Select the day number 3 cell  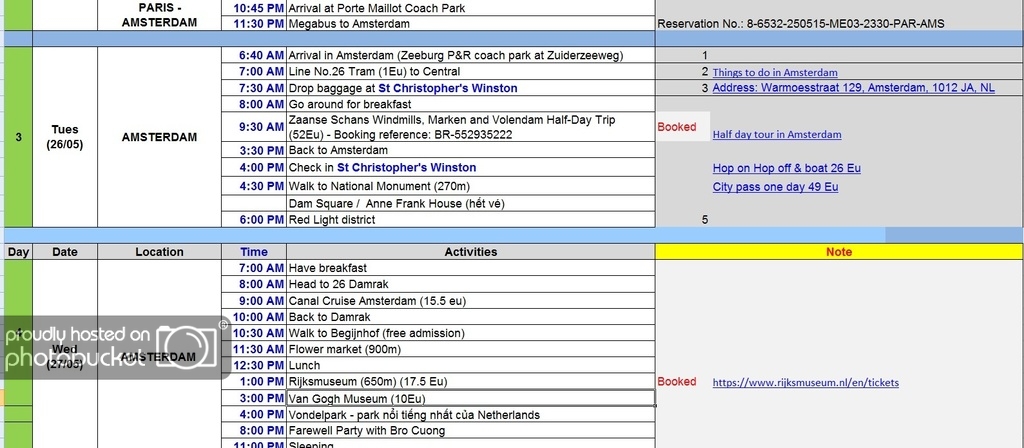coord(18,137)
